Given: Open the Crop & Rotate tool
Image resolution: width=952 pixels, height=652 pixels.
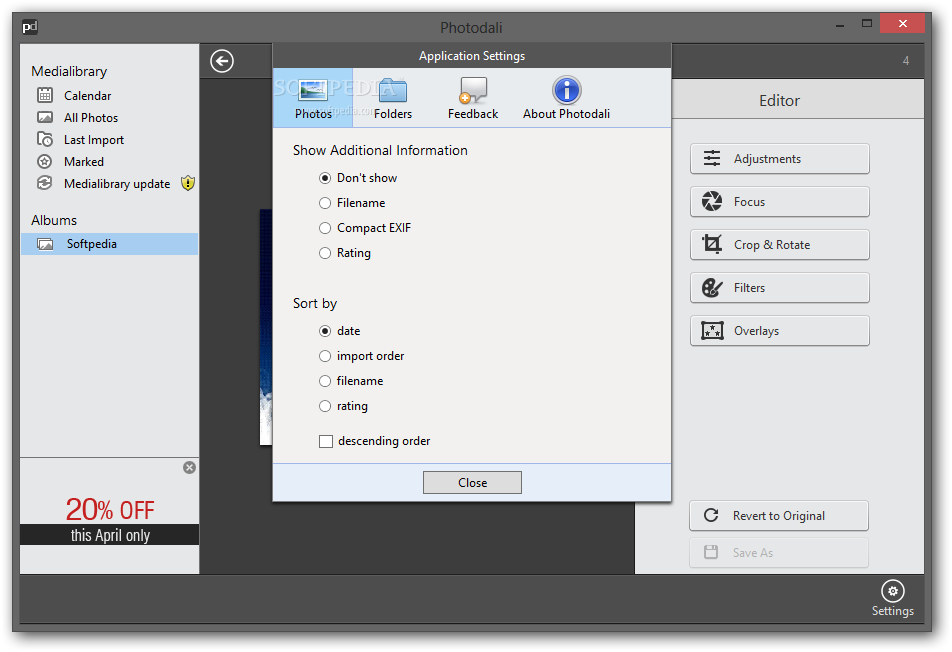Looking at the screenshot, I should [x=780, y=245].
